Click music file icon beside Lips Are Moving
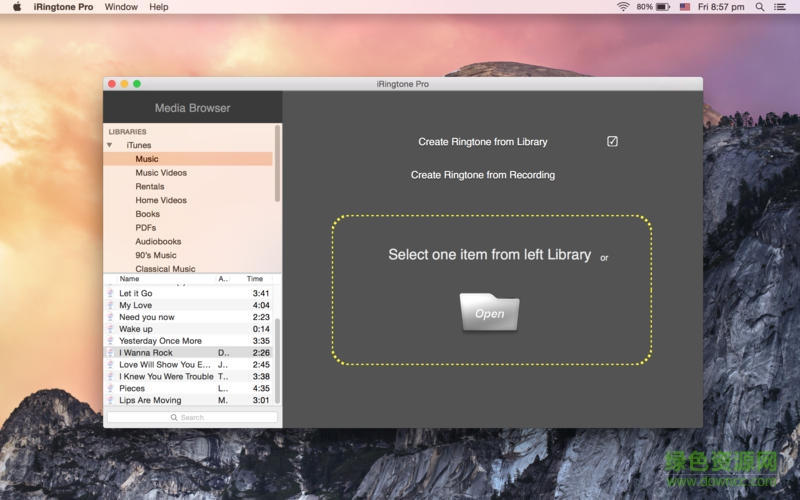The height and width of the screenshot is (500, 800). 110,401
